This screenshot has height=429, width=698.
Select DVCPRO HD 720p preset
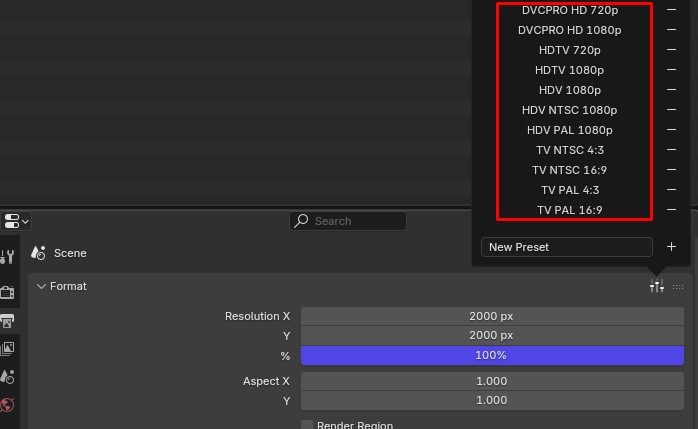coord(570,10)
